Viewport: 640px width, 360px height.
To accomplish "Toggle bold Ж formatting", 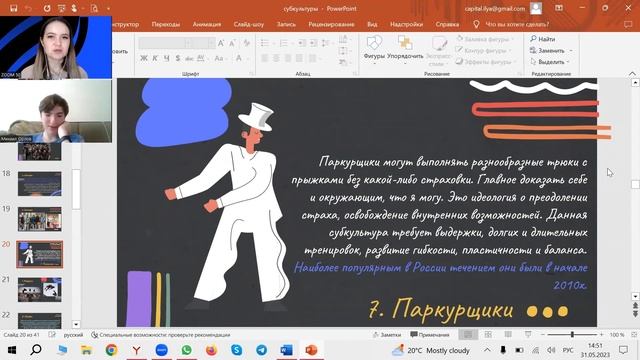I will click(x=144, y=58).
